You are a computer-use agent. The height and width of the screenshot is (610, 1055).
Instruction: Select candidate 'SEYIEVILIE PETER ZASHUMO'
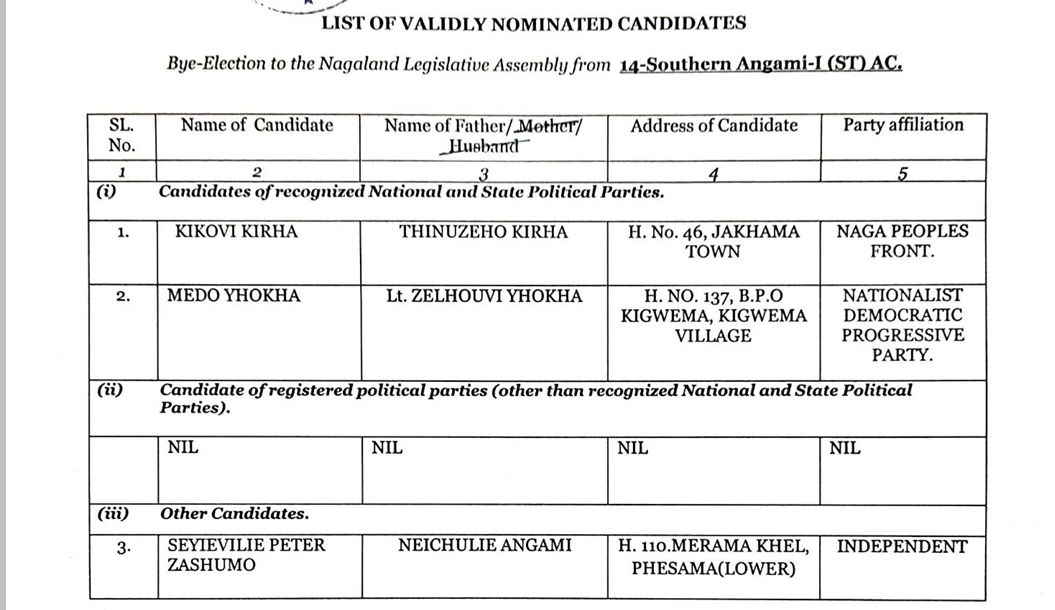coord(246,556)
